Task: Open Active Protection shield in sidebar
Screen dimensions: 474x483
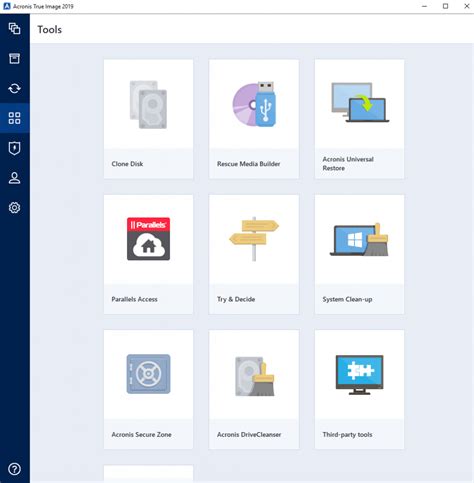Action: [x=14, y=148]
